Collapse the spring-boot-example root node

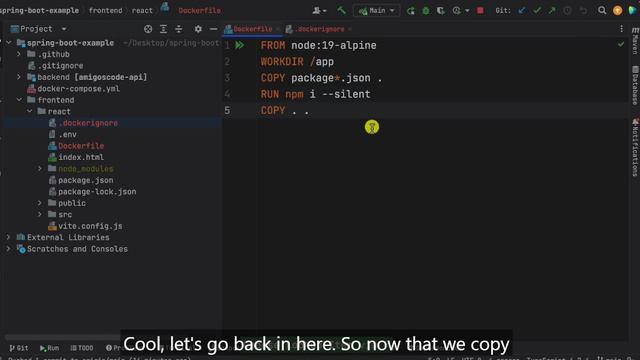point(9,42)
